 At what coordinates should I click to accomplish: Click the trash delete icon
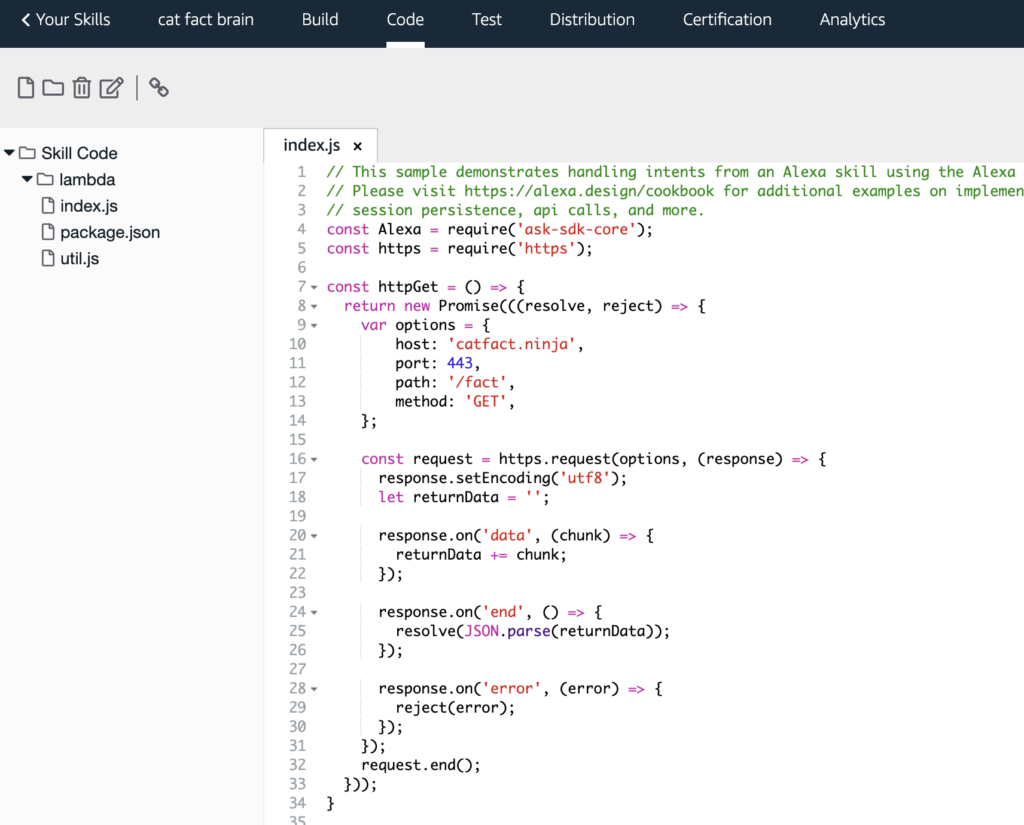coord(82,88)
